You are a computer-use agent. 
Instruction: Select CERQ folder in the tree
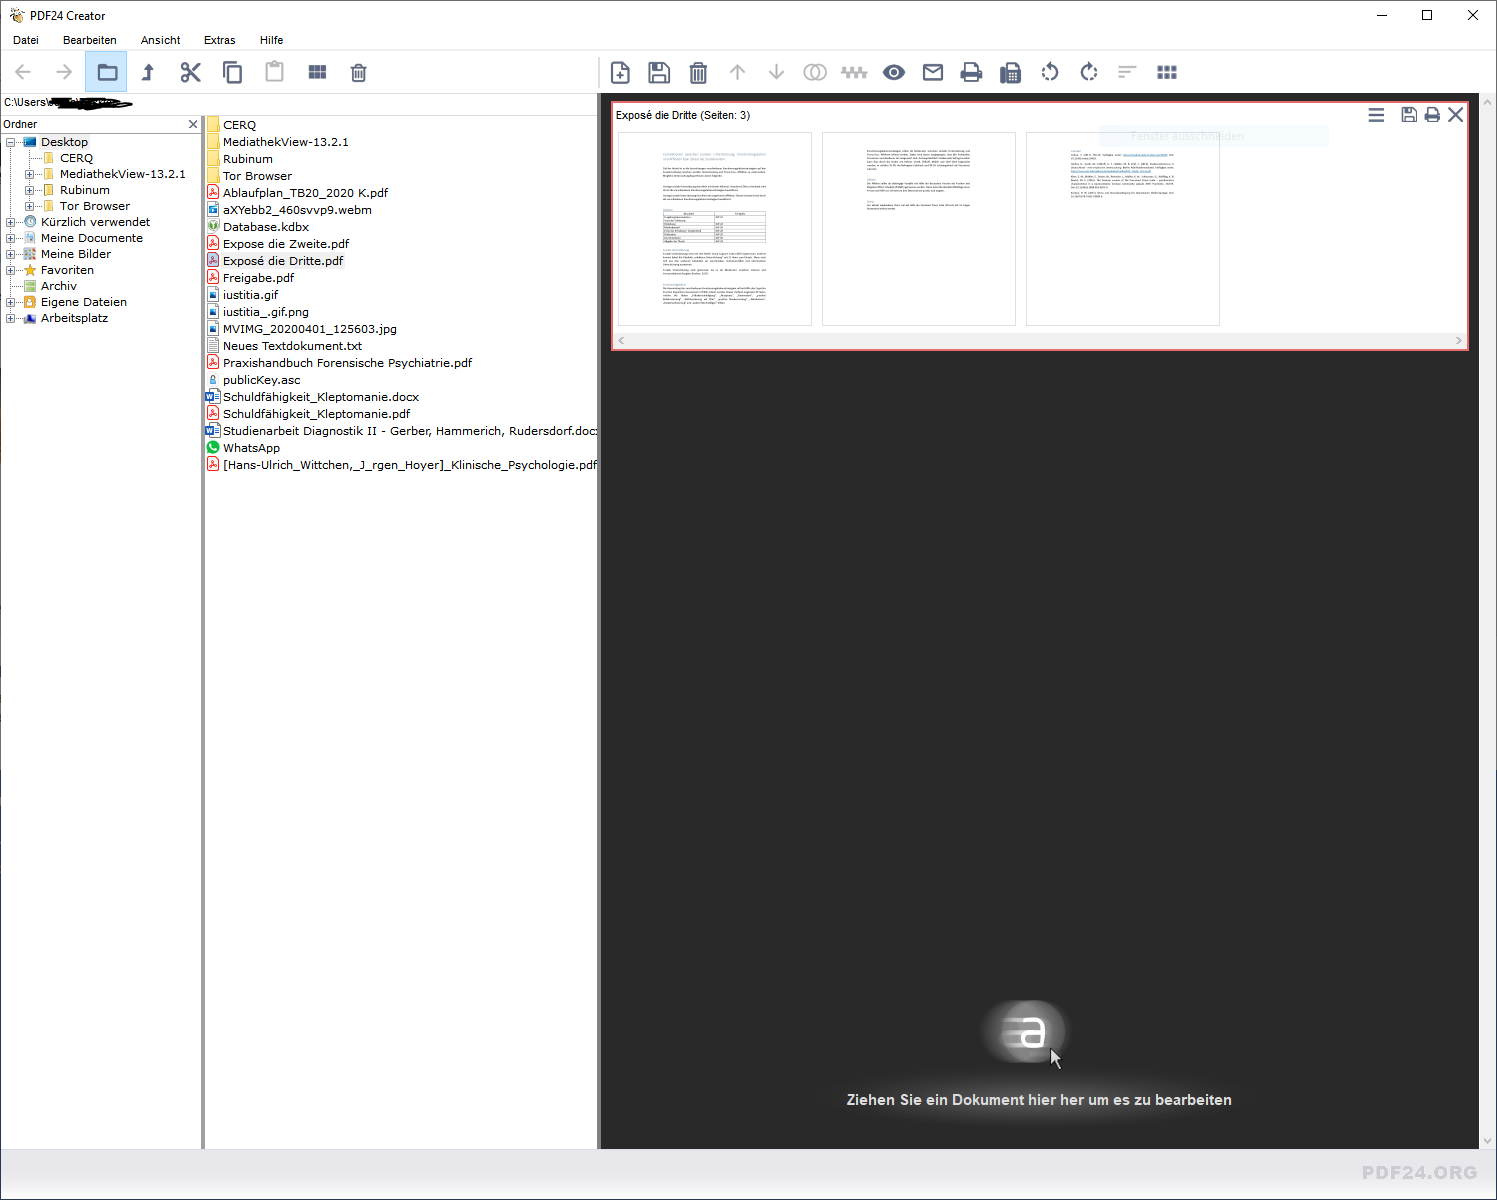click(x=76, y=158)
